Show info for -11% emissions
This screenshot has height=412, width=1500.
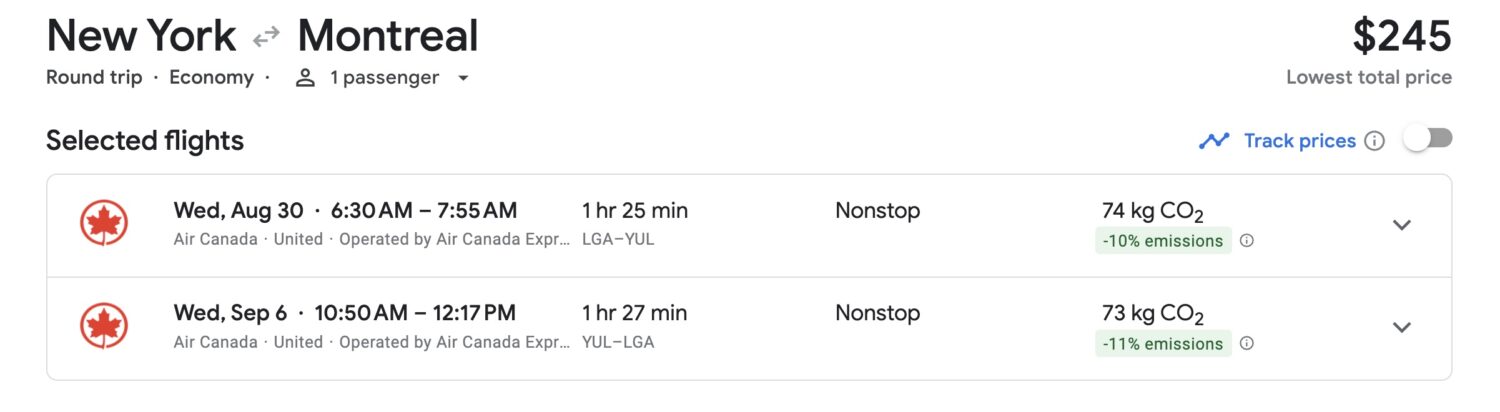point(1247,344)
